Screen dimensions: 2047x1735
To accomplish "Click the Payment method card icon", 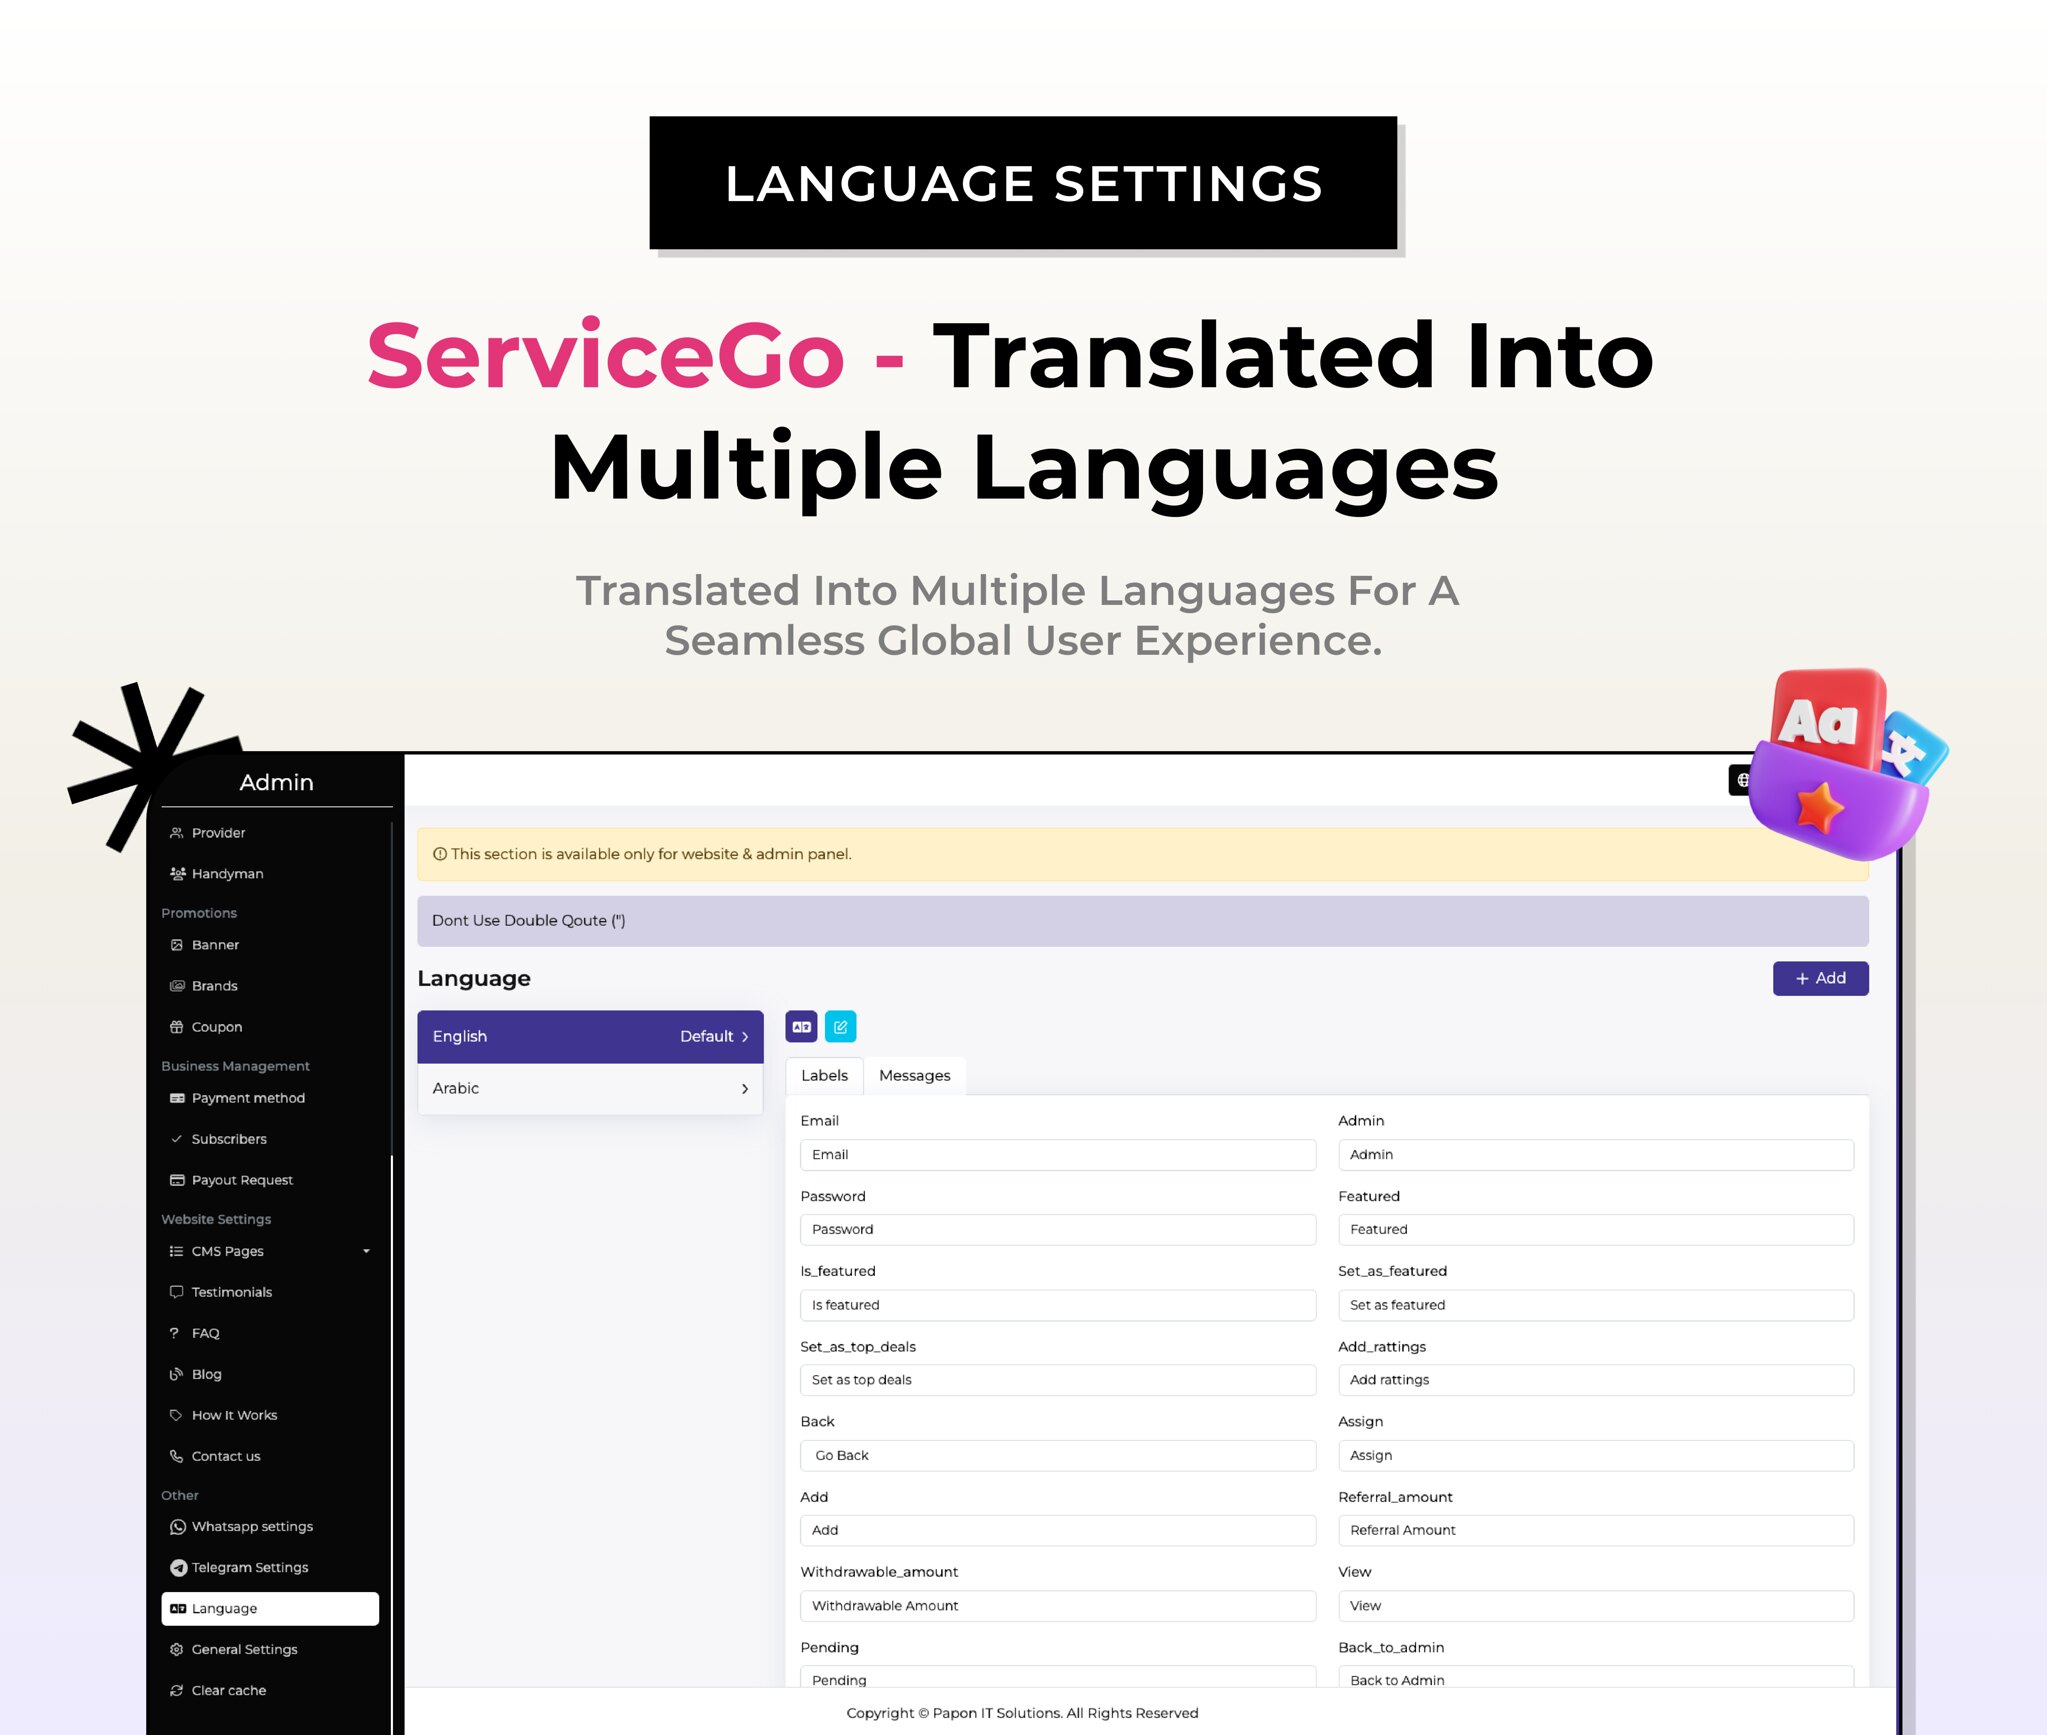I will pyautogui.click(x=177, y=1098).
